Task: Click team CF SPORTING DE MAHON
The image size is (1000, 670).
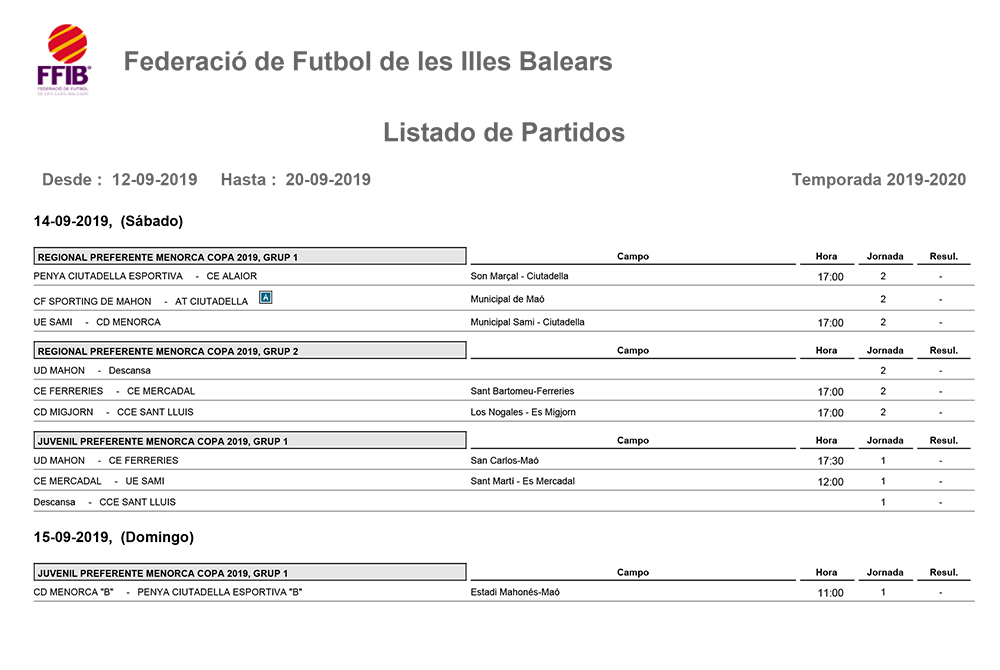Action: 93,301
